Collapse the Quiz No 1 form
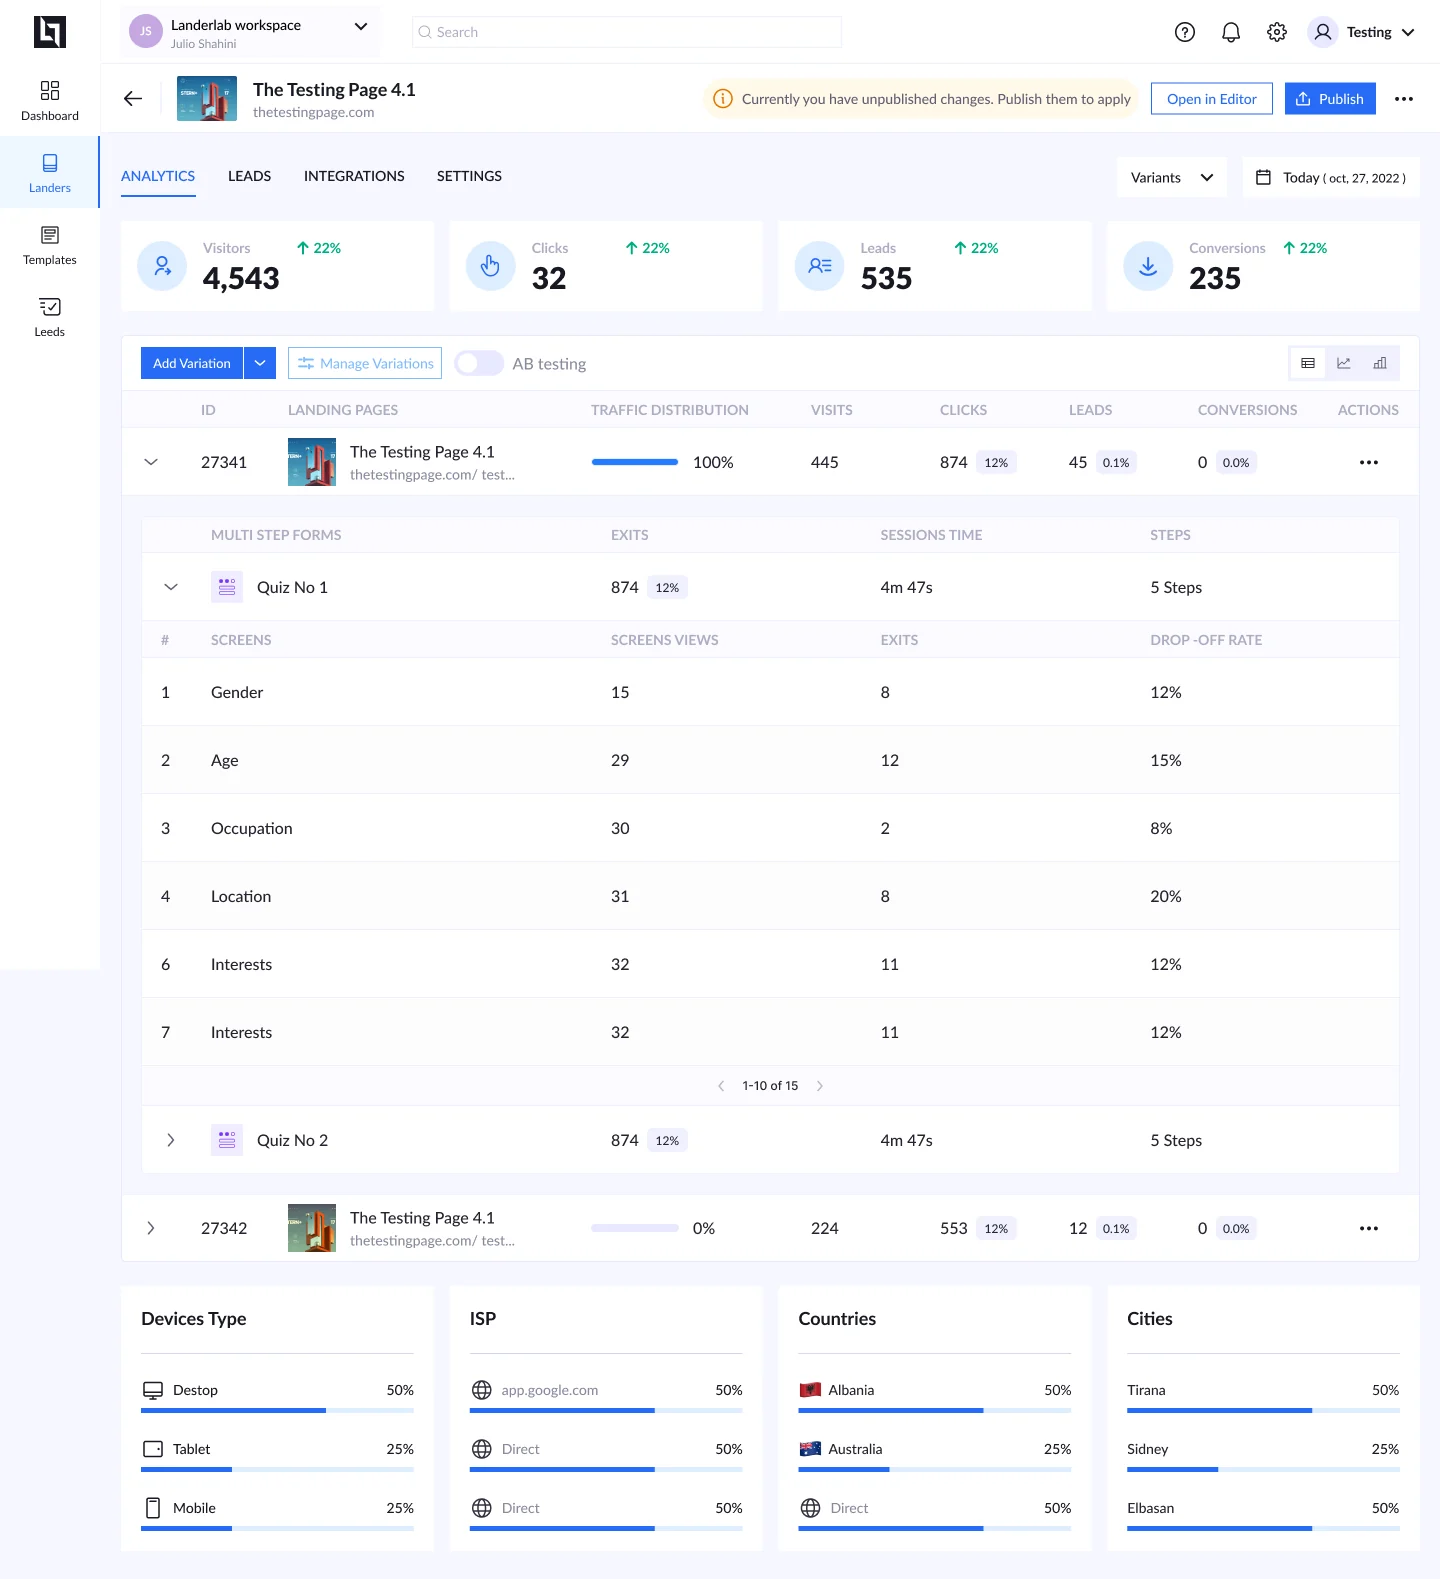 click(171, 587)
